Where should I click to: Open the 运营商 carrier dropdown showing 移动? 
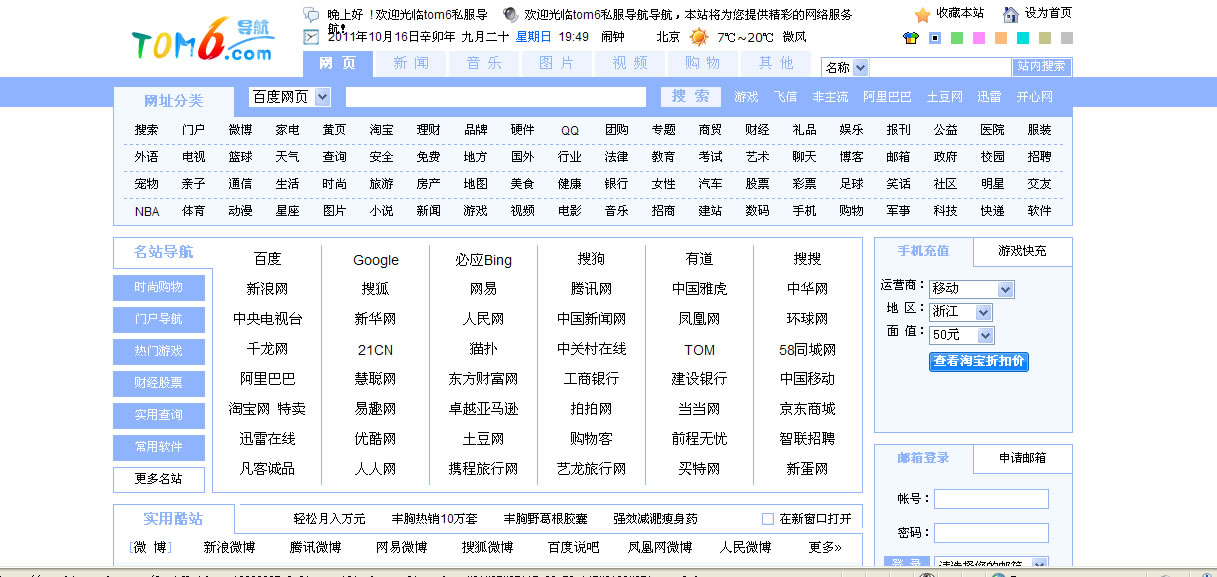[970, 289]
